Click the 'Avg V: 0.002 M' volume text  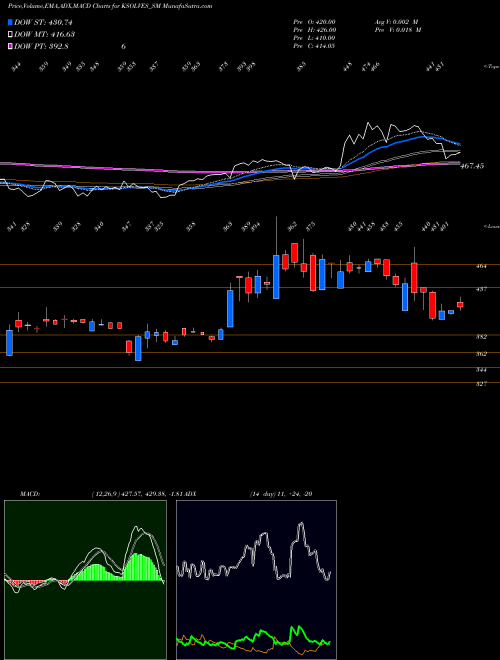pyautogui.click(x=396, y=21)
